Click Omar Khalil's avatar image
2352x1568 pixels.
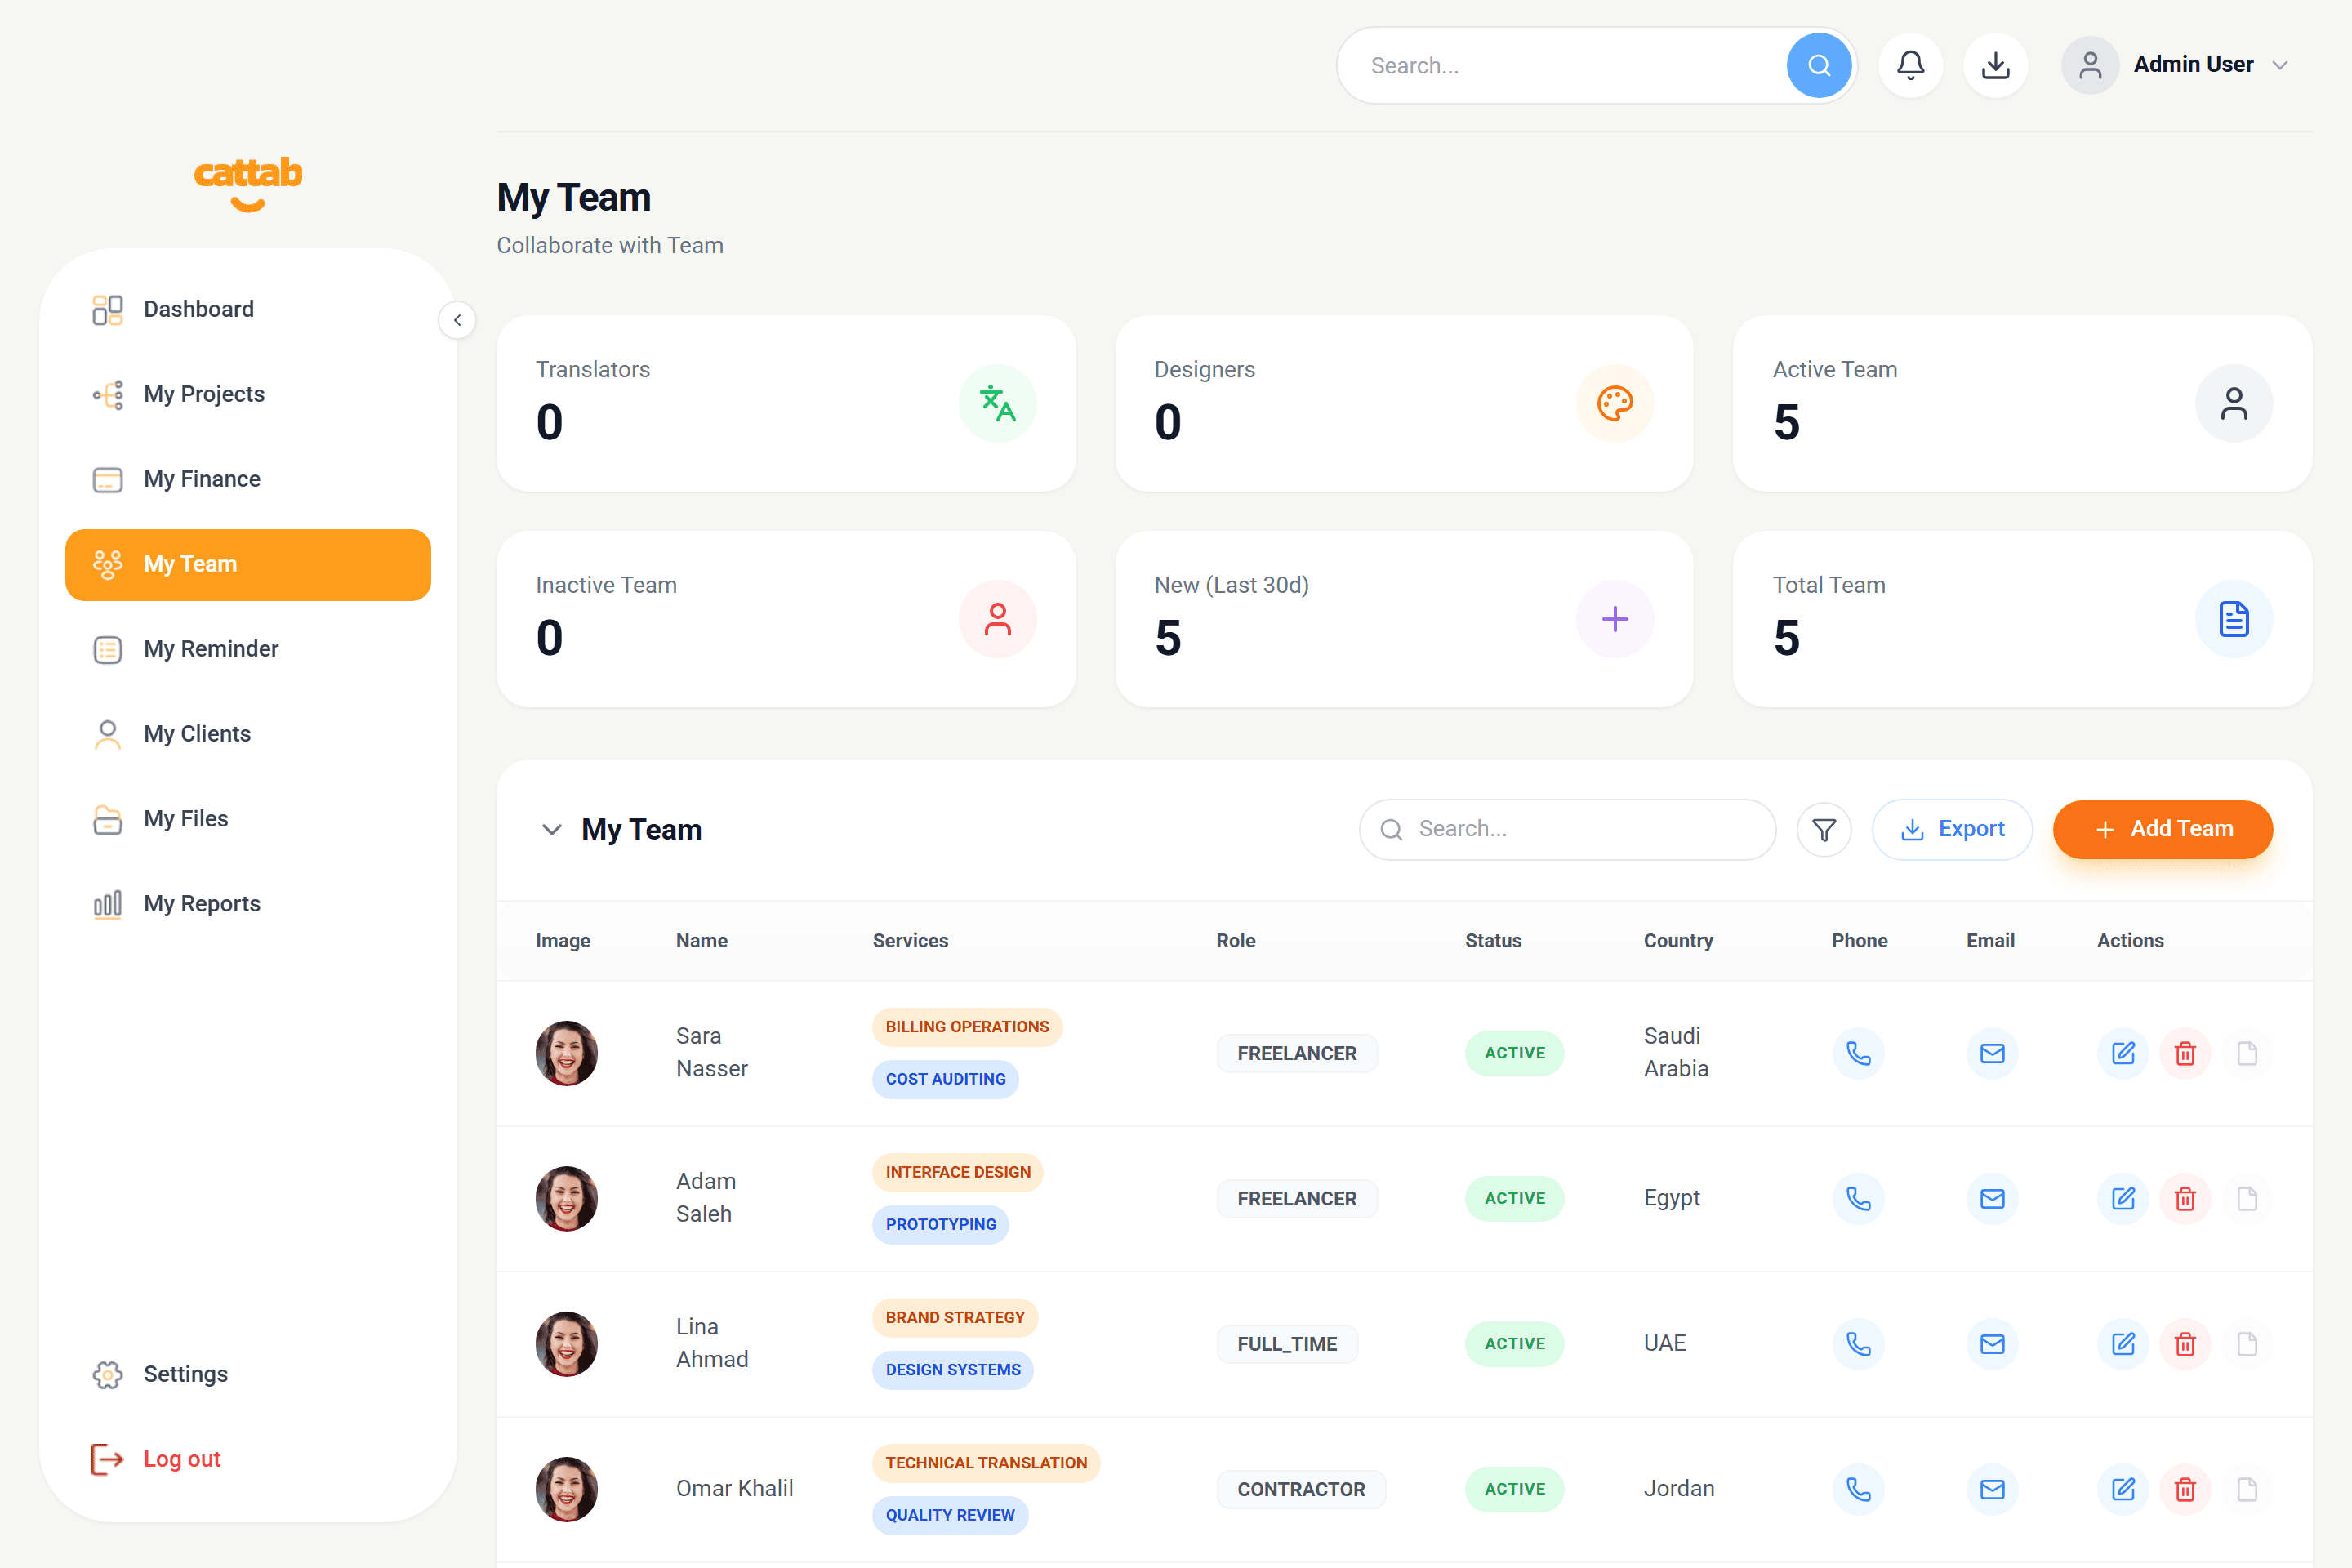tap(566, 1489)
